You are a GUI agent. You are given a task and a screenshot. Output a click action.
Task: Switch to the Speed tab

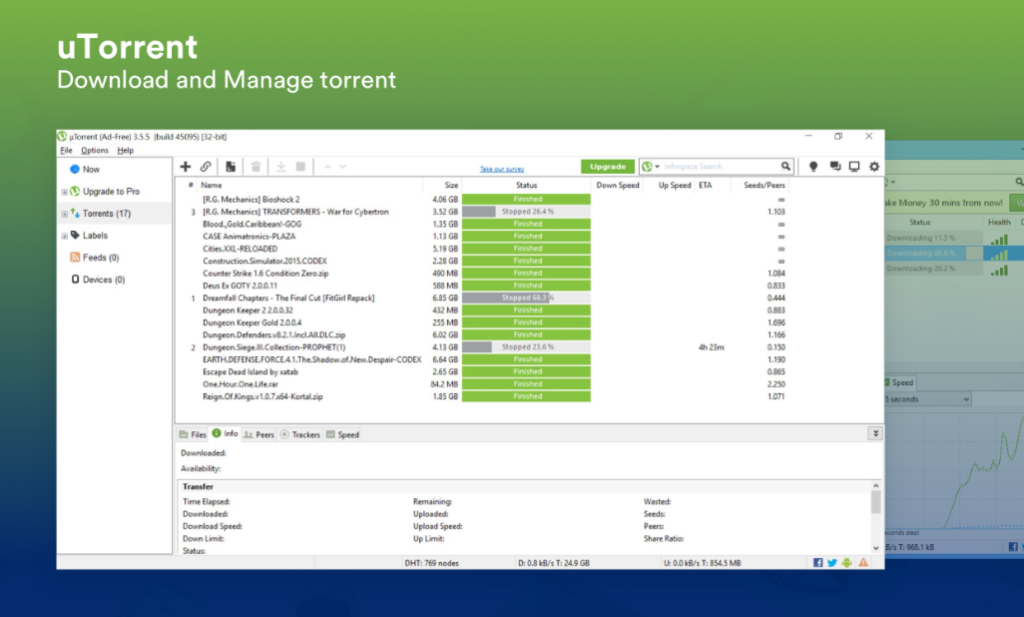pyautogui.click(x=342, y=434)
